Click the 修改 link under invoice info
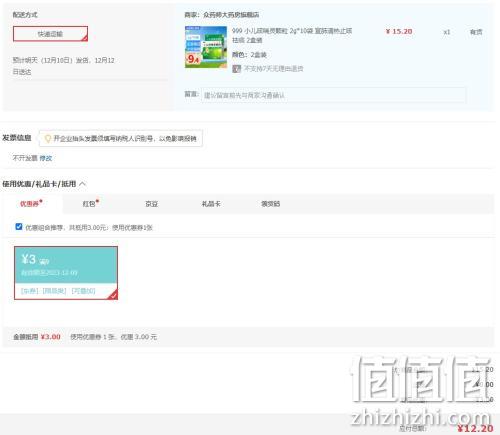This screenshot has height=435, width=500. 46,158
